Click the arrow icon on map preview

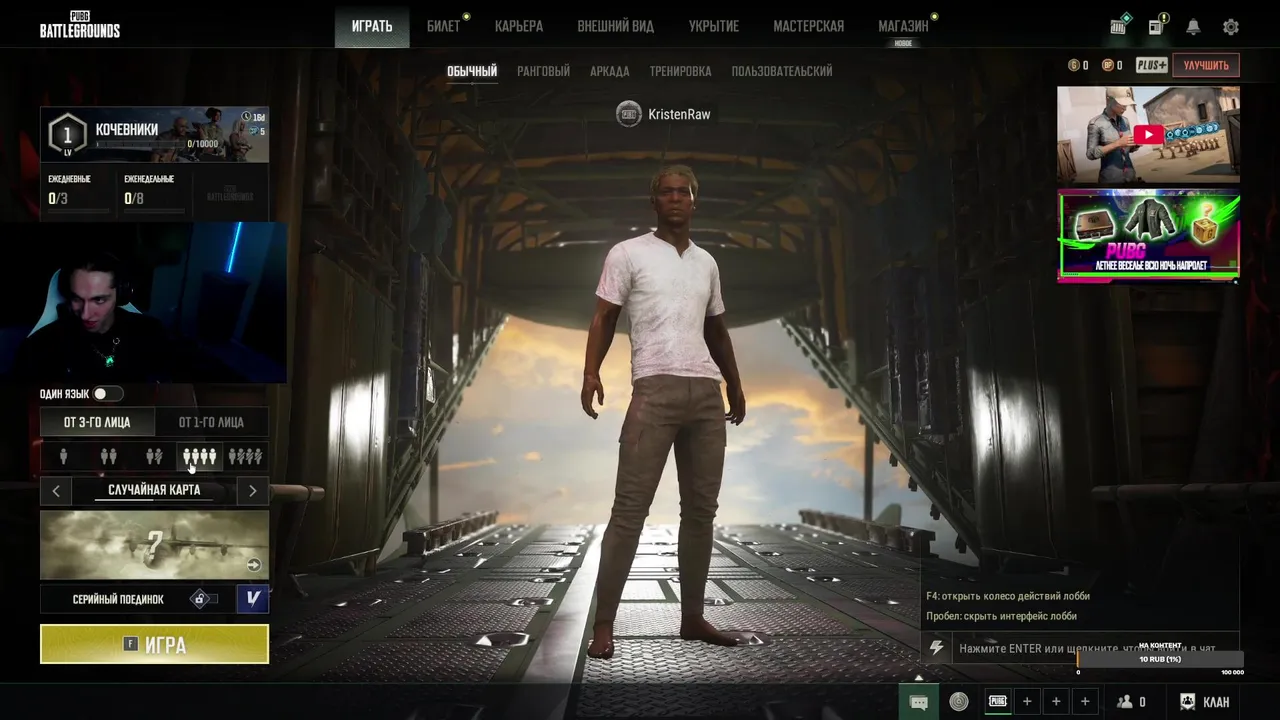[254, 565]
